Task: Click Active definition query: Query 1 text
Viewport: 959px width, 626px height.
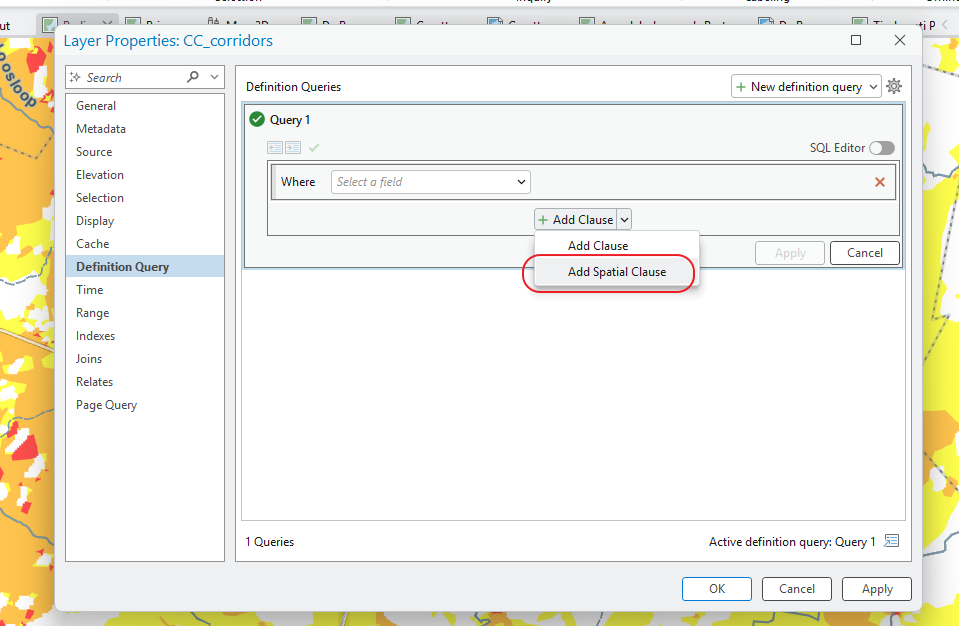Action: (x=792, y=542)
